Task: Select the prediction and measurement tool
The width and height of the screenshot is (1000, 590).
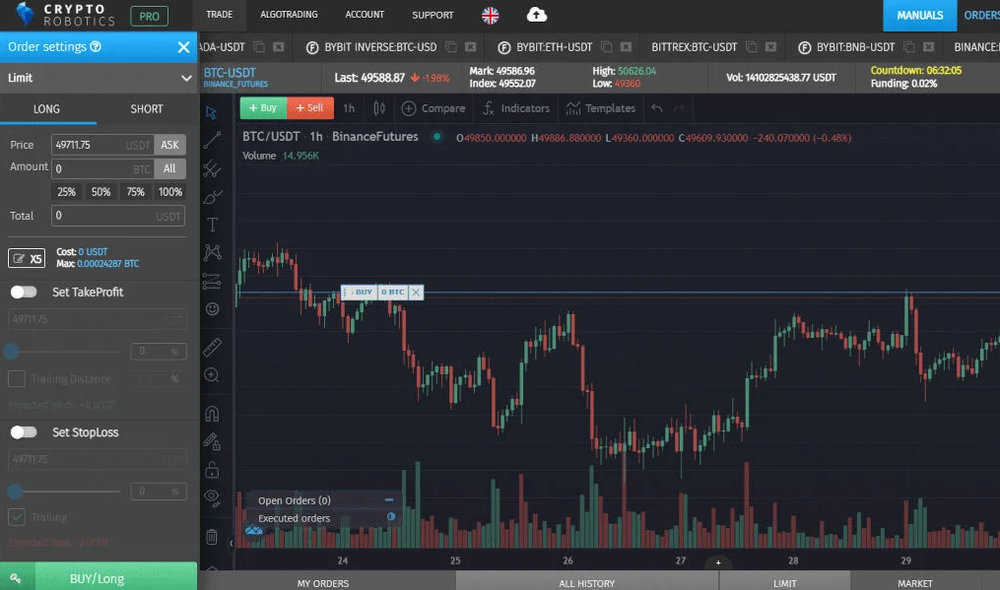Action: click(x=212, y=281)
